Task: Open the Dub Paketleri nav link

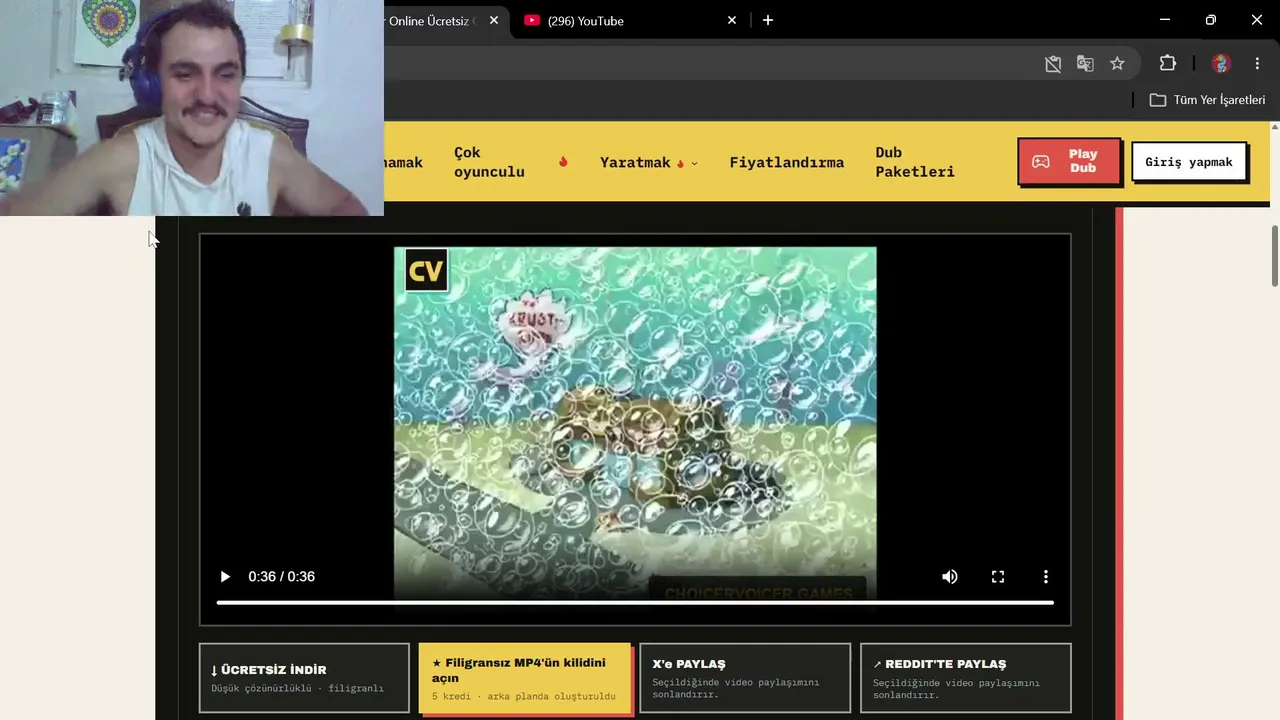Action: click(915, 162)
